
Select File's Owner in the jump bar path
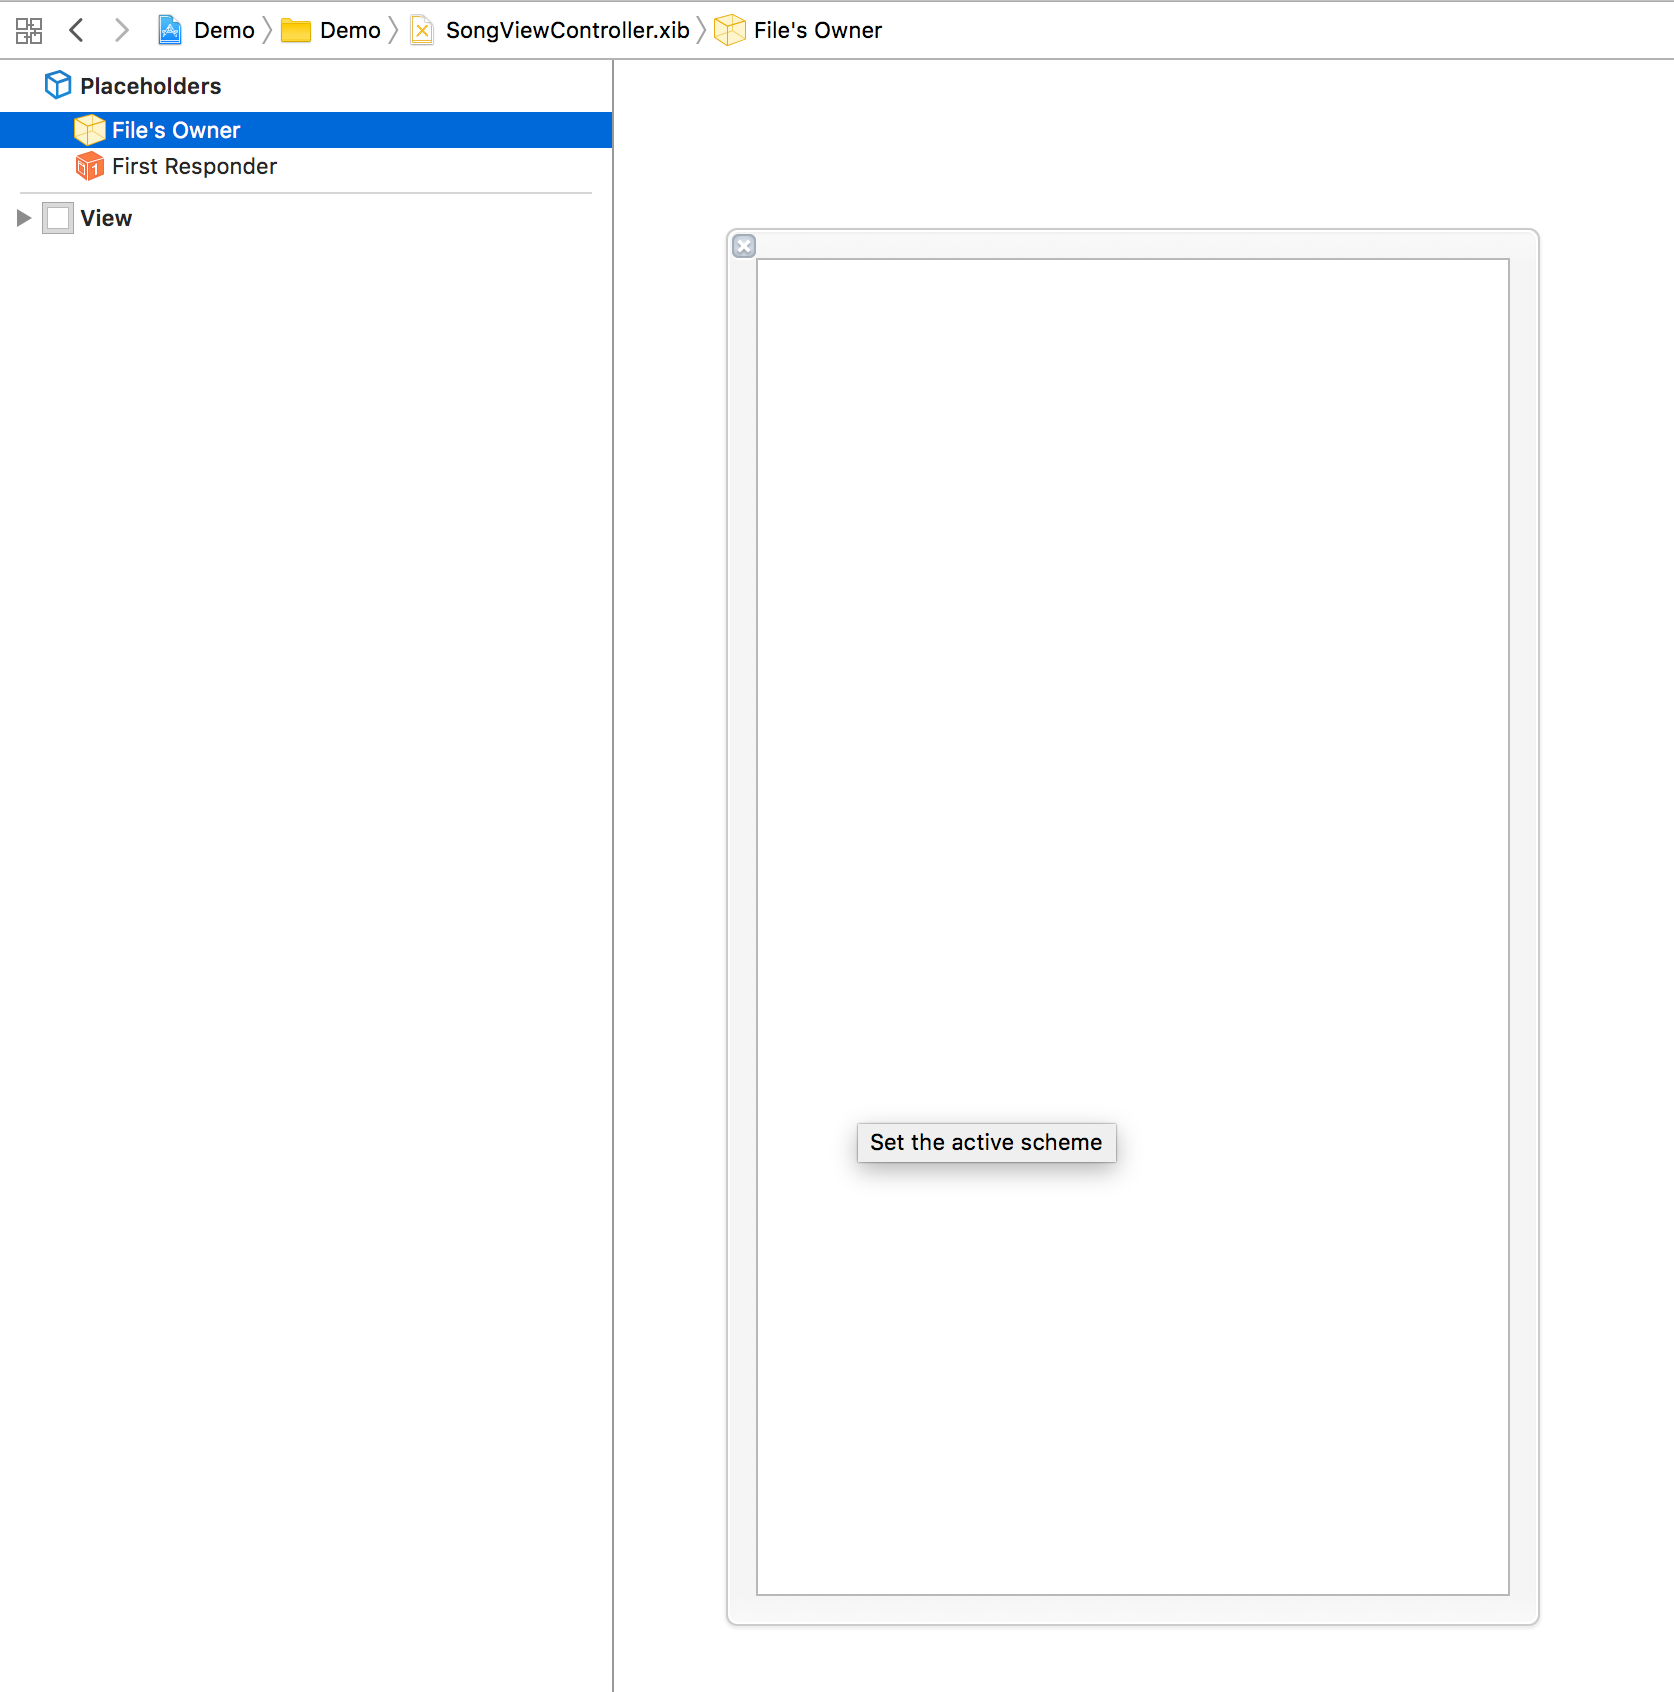coord(817,30)
